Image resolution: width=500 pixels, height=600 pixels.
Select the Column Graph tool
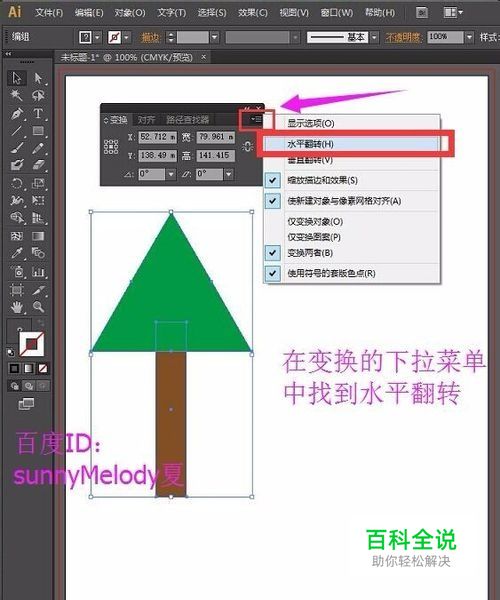click(38, 272)
